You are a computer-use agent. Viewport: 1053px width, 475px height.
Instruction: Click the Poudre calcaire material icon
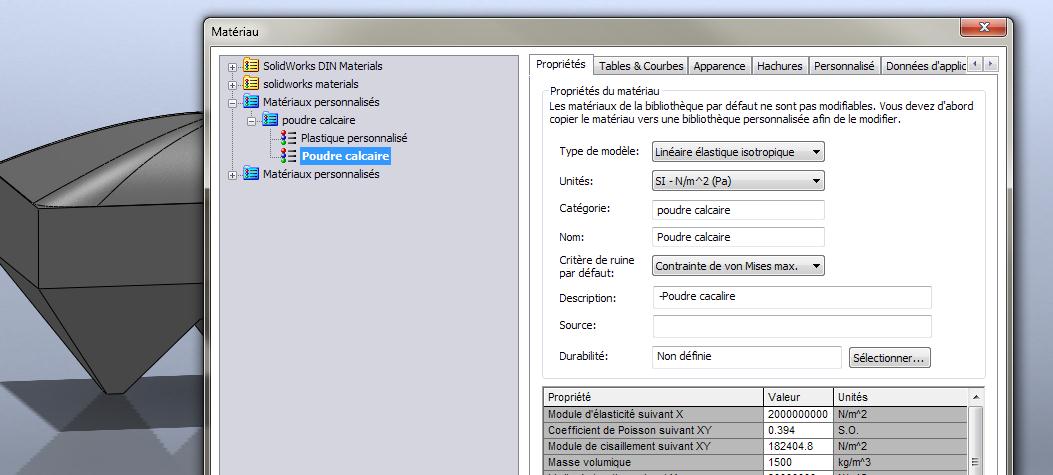pyautogui.click(x=289, y=156)
